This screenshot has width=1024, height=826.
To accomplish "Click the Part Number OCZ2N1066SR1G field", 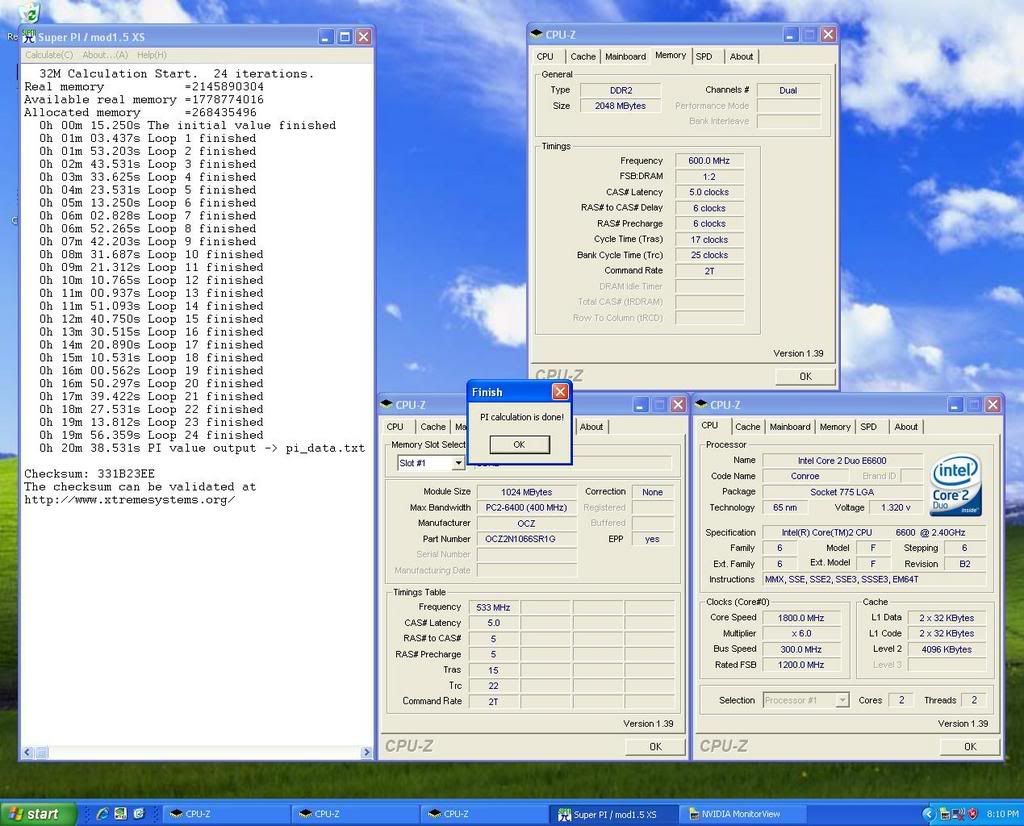I will pyautogui.click(x=526, y=539).
